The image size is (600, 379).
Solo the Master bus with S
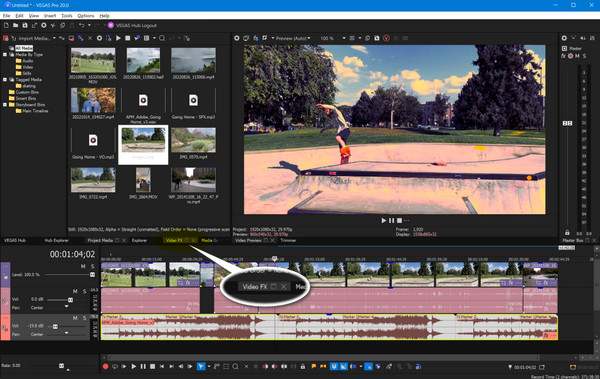(584, 56)
